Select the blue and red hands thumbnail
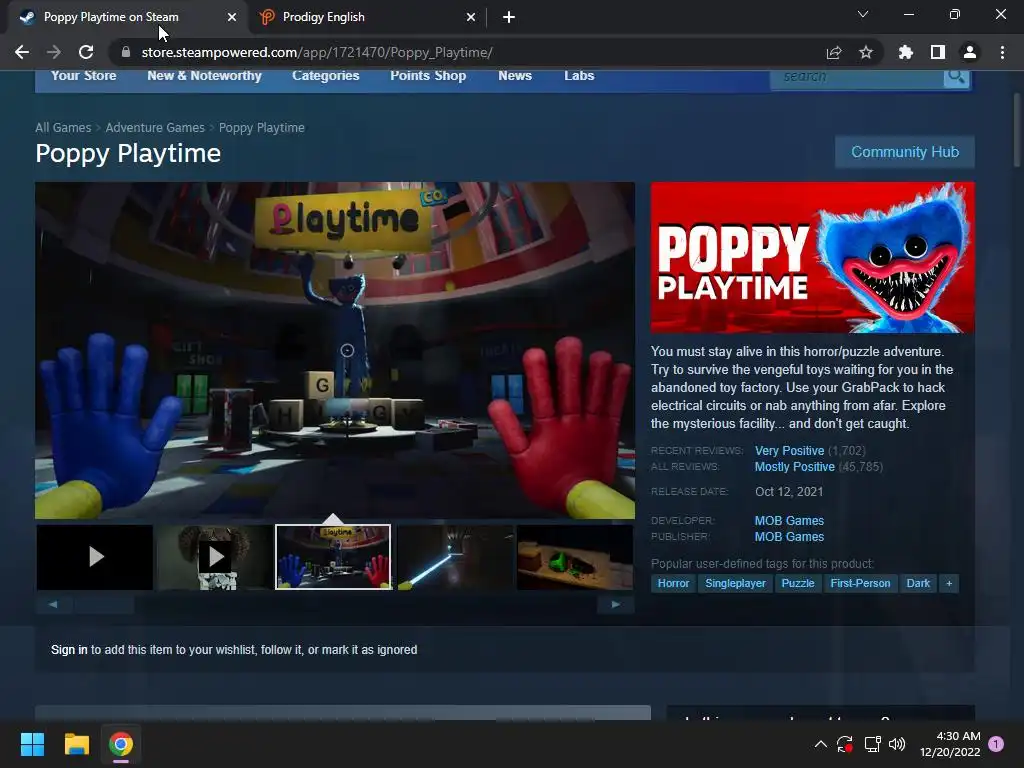This screenshot has width=1024, height=768. (x=333, y=556)
